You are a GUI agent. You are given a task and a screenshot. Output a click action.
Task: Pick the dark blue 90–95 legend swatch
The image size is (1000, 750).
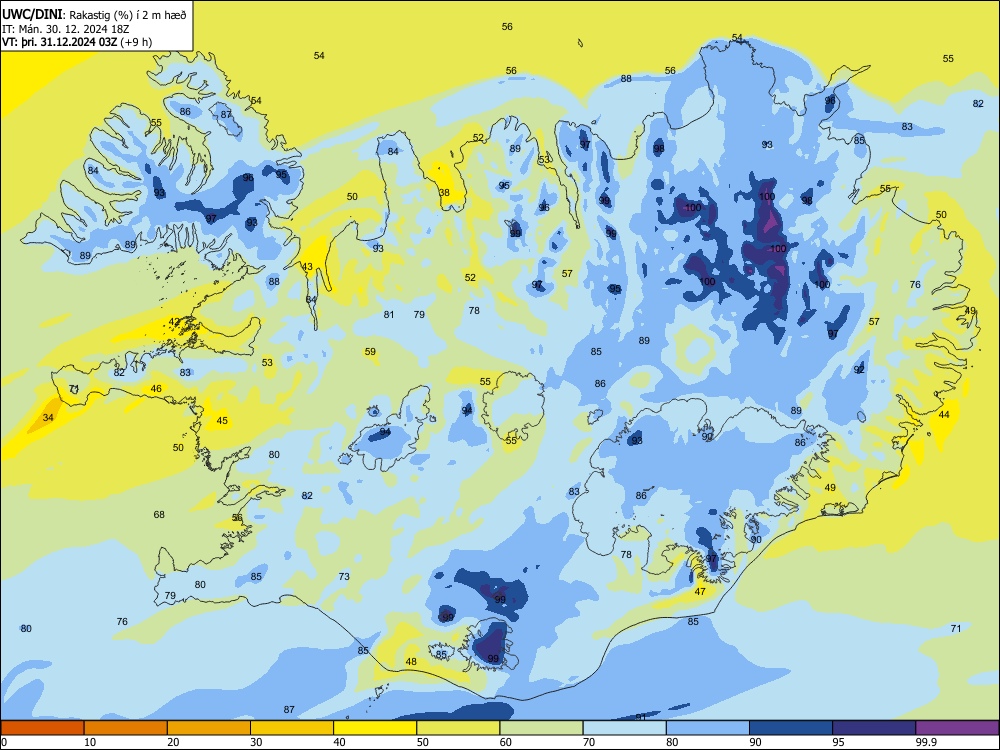(x=791, y=728)
